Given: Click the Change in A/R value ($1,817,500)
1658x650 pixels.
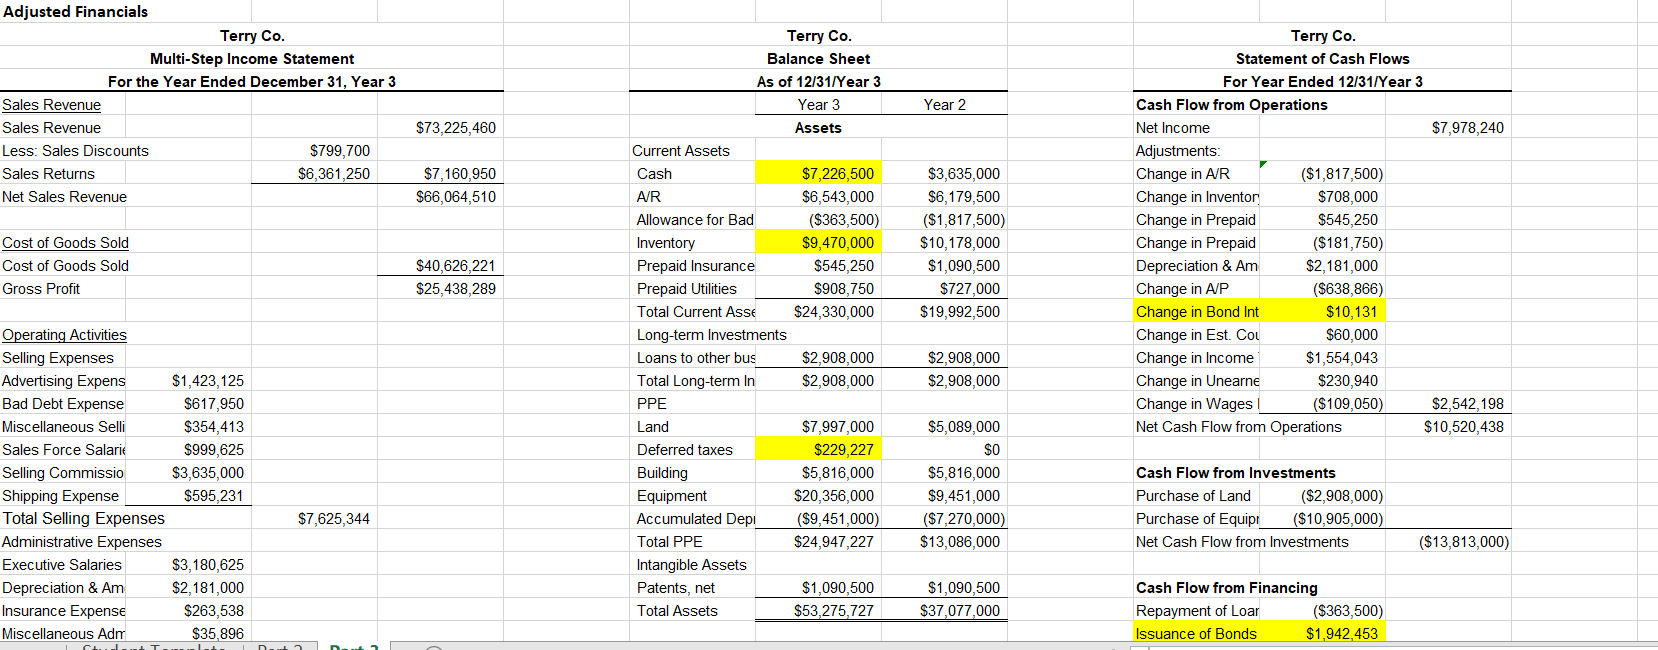Looking at the screenshot, I should [x=1342, y=174].
